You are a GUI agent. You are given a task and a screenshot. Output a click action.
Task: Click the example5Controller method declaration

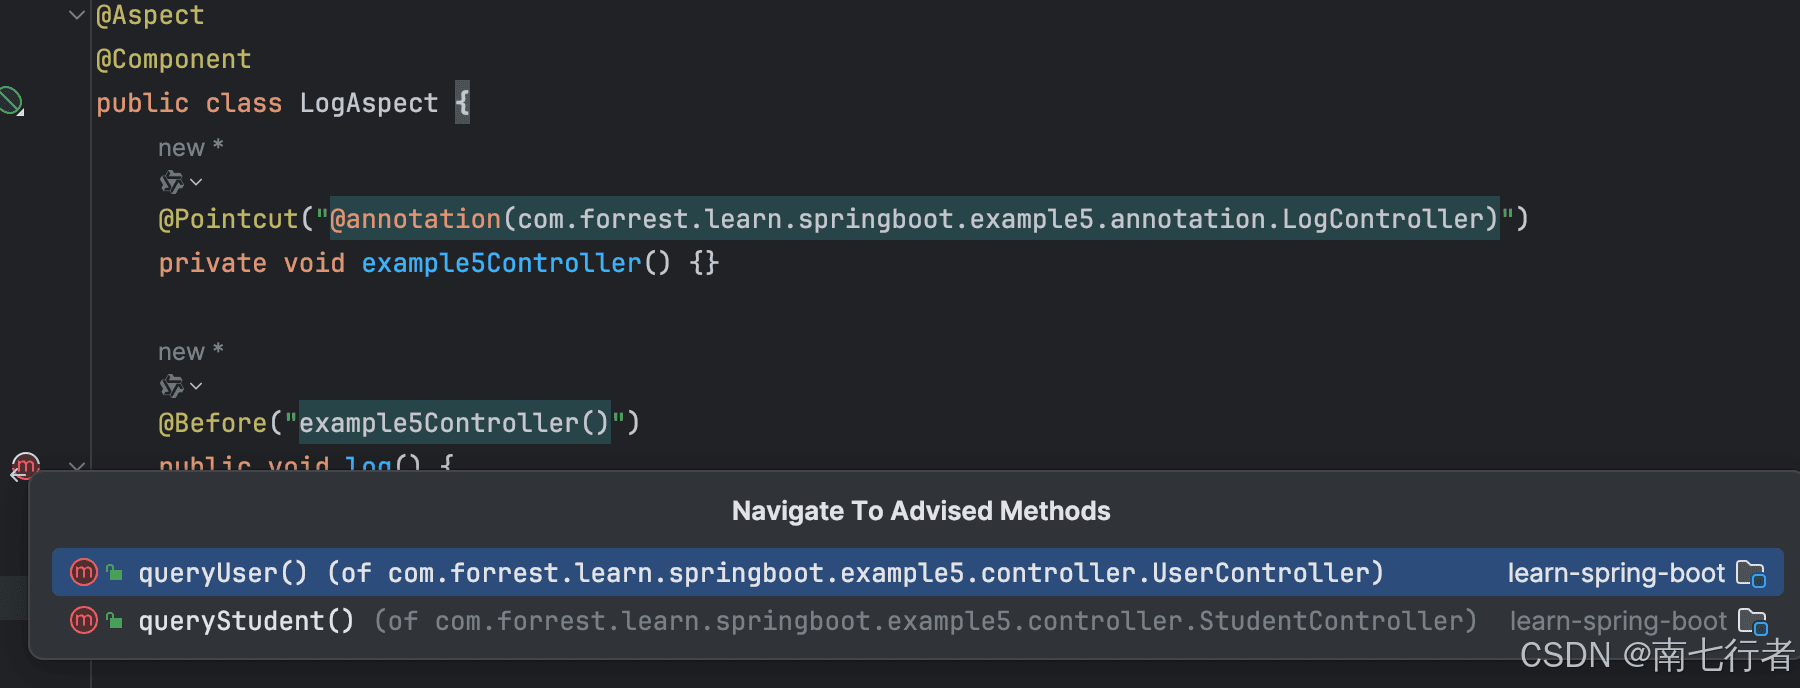coord(500,263)
